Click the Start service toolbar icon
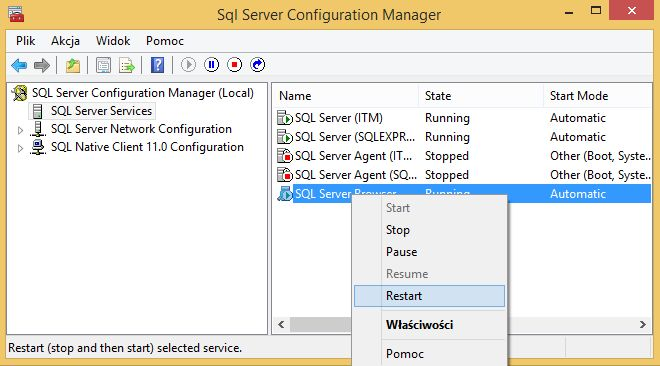 click(x=188, y=65)
